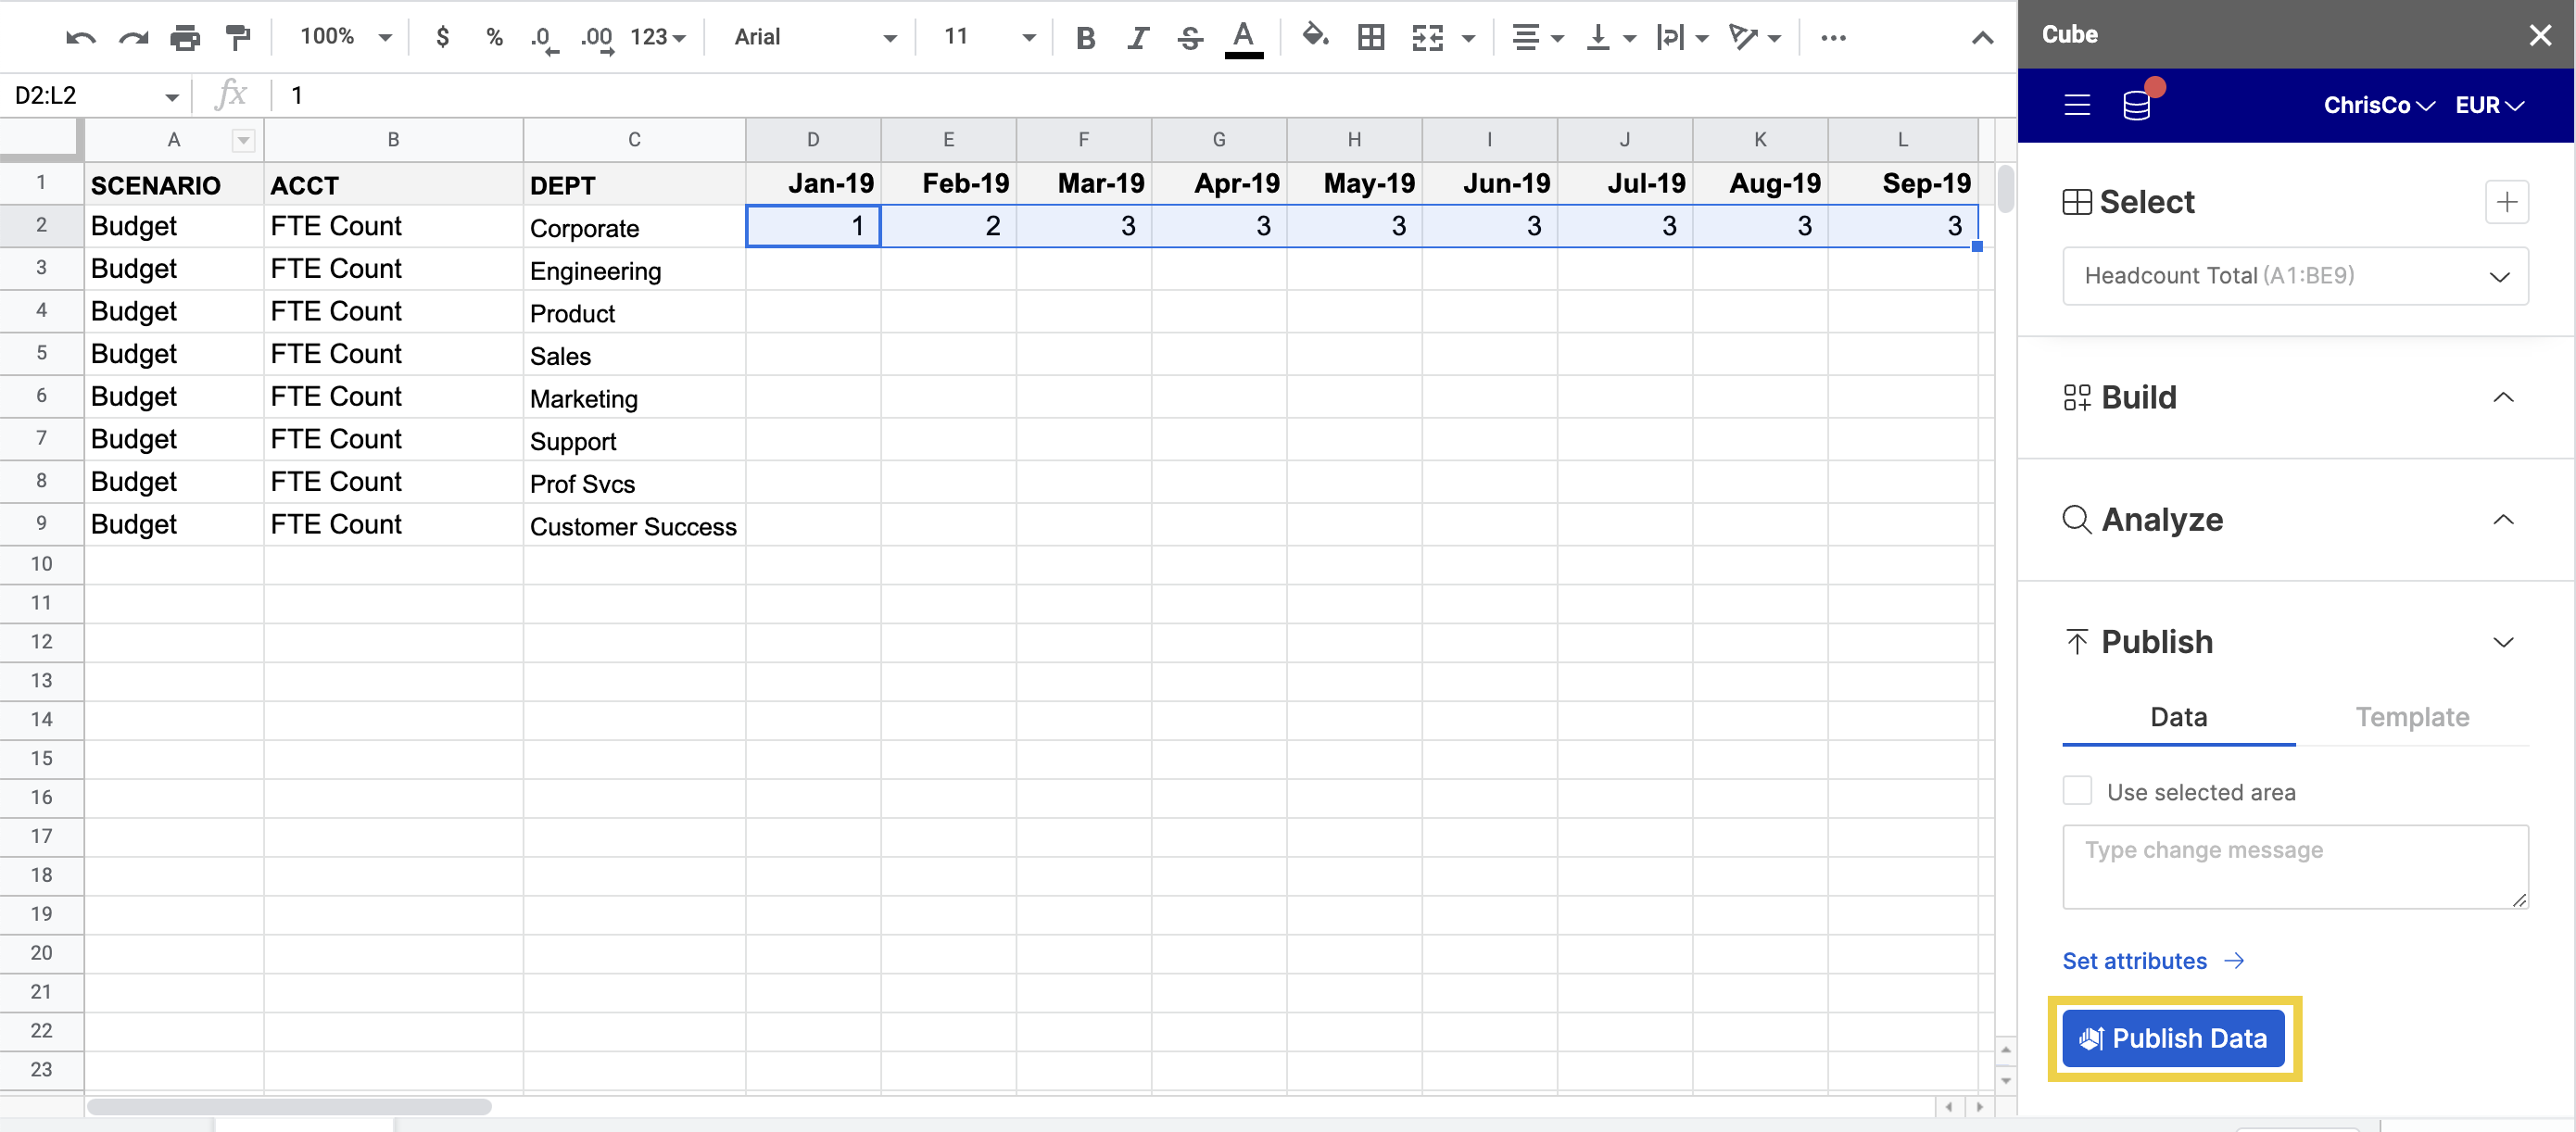
Task: Open the Headcount Total selection dropdown
Action: (x=2294, y=276)
